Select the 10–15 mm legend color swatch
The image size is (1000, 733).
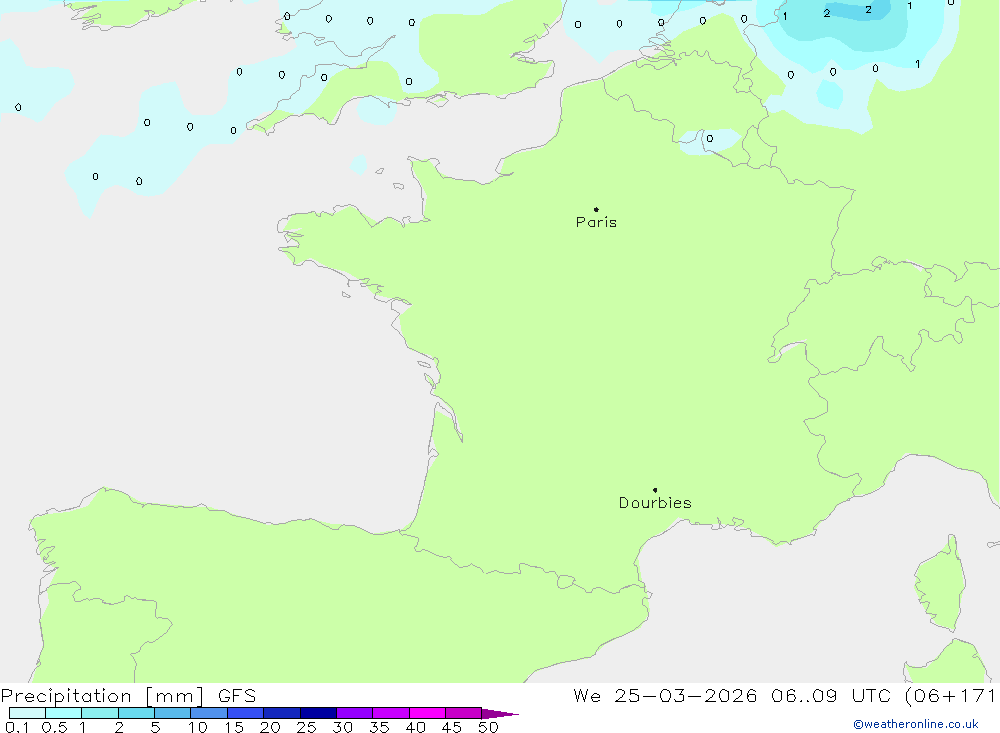tap(209, 713)
